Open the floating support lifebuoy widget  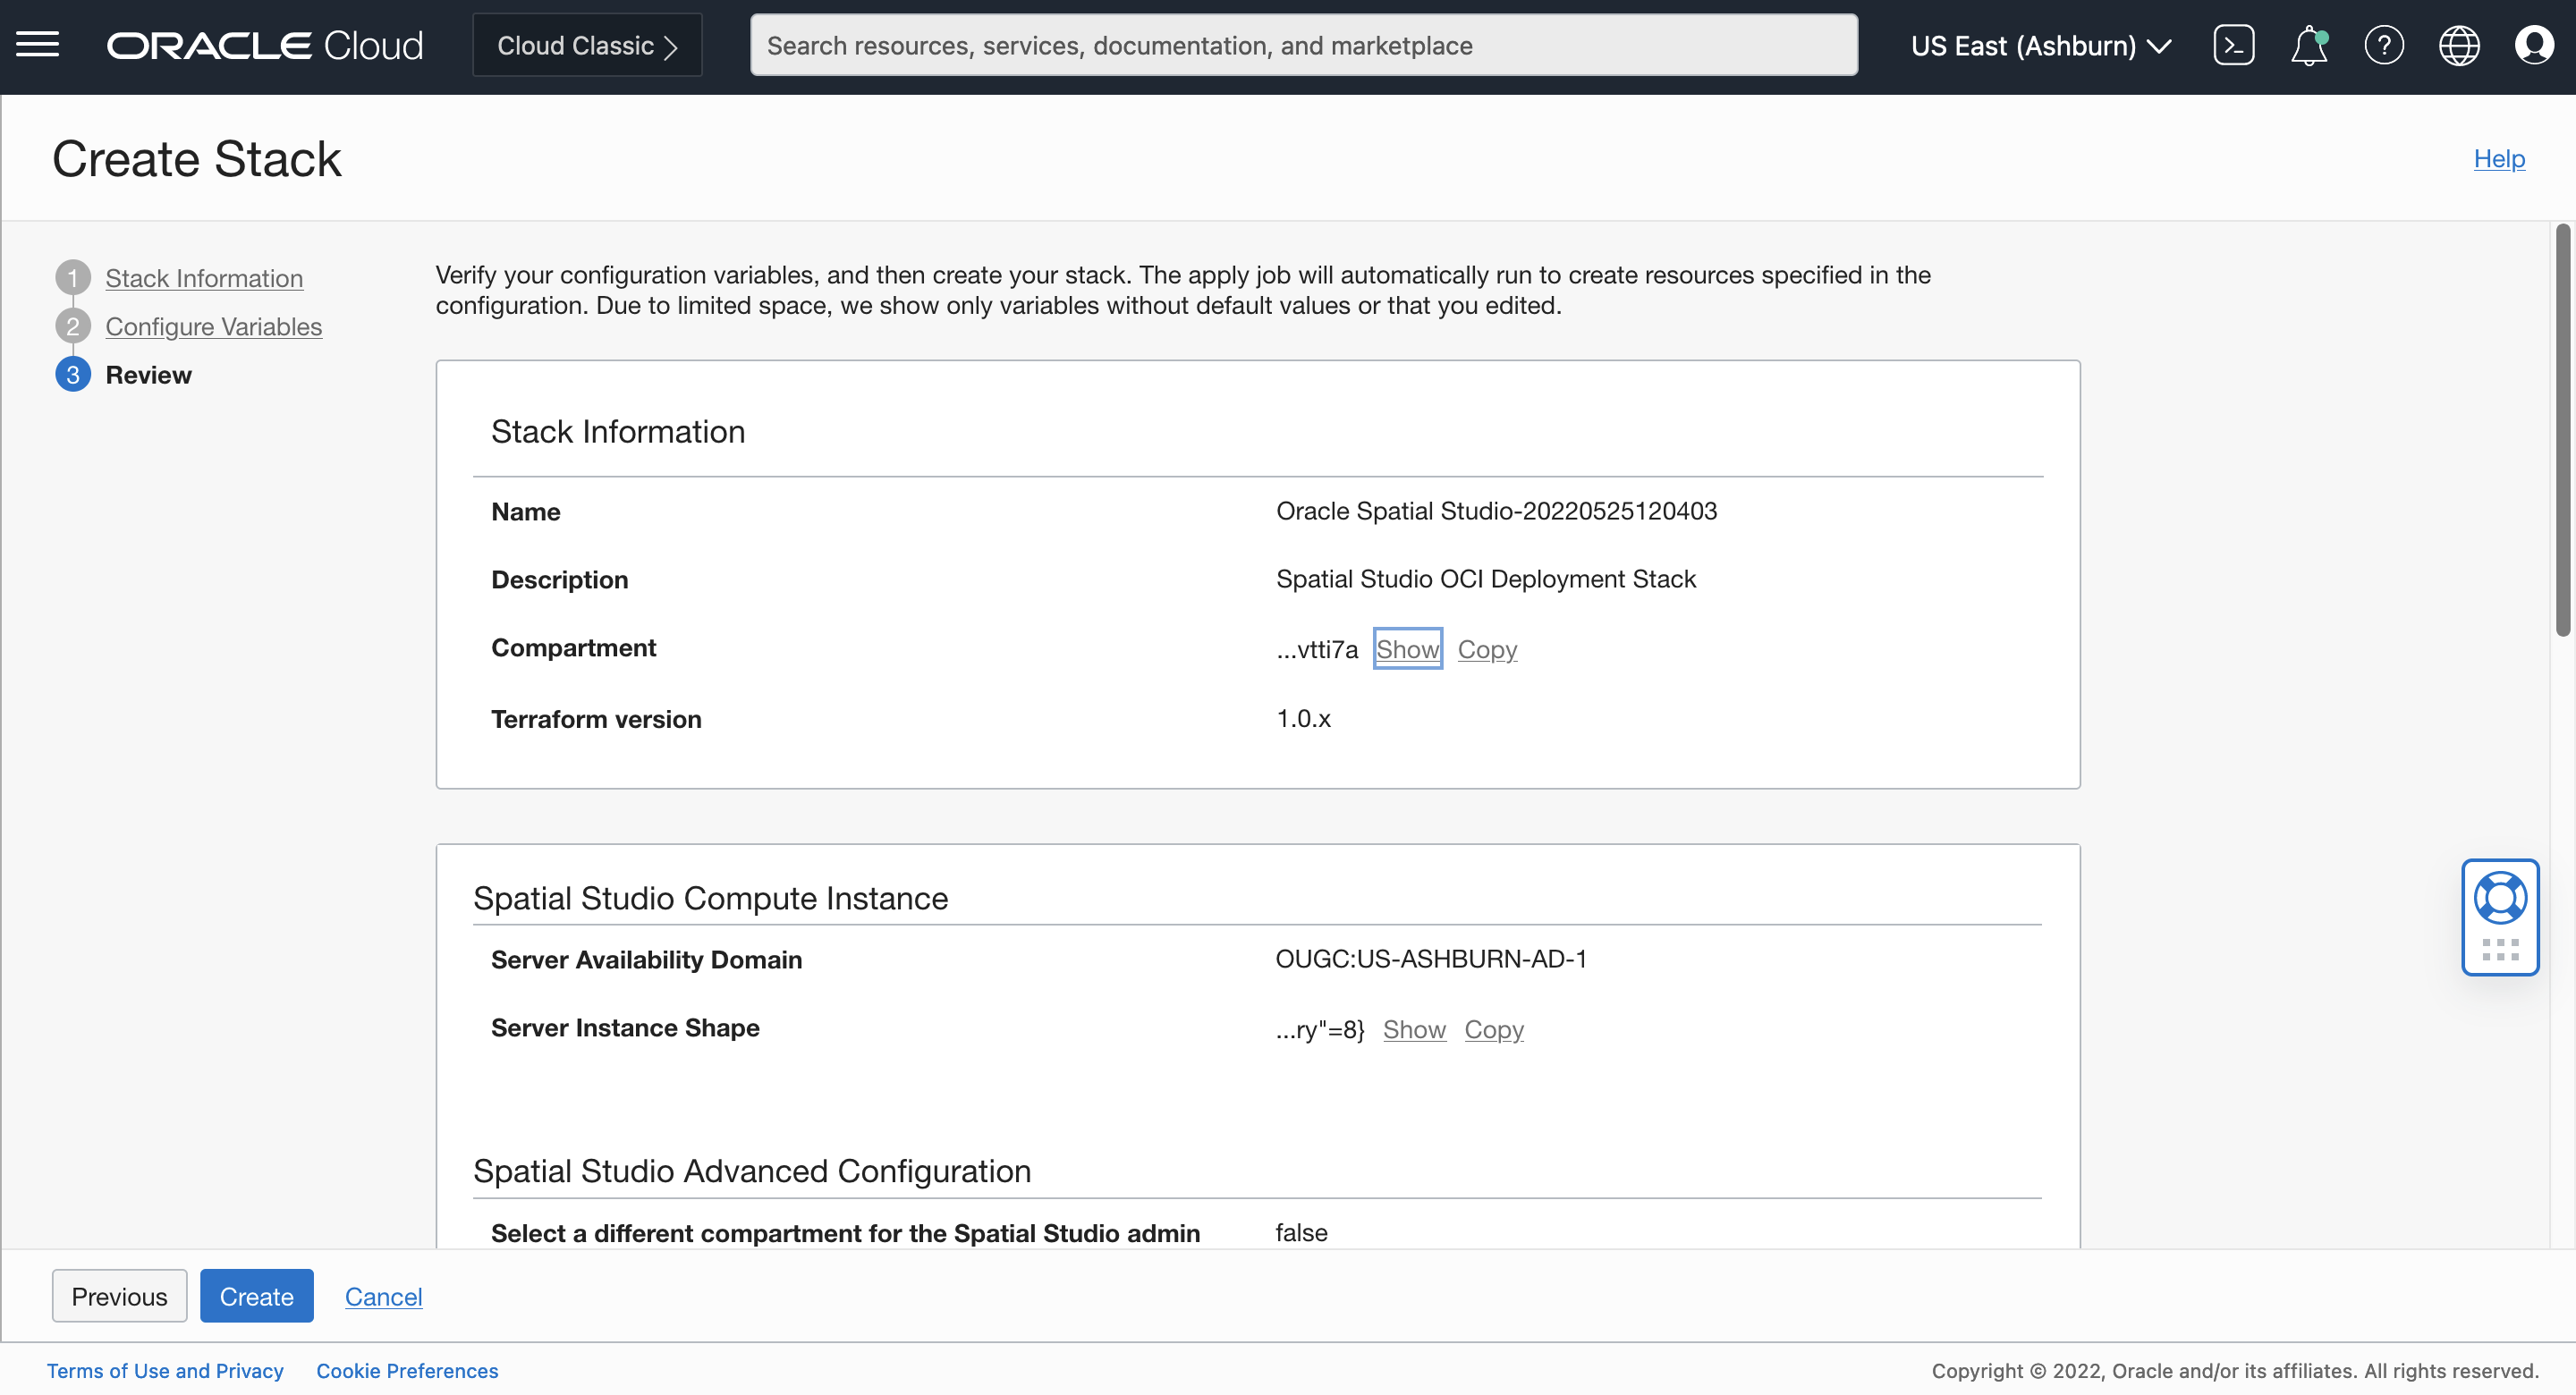click(2499, 900)
